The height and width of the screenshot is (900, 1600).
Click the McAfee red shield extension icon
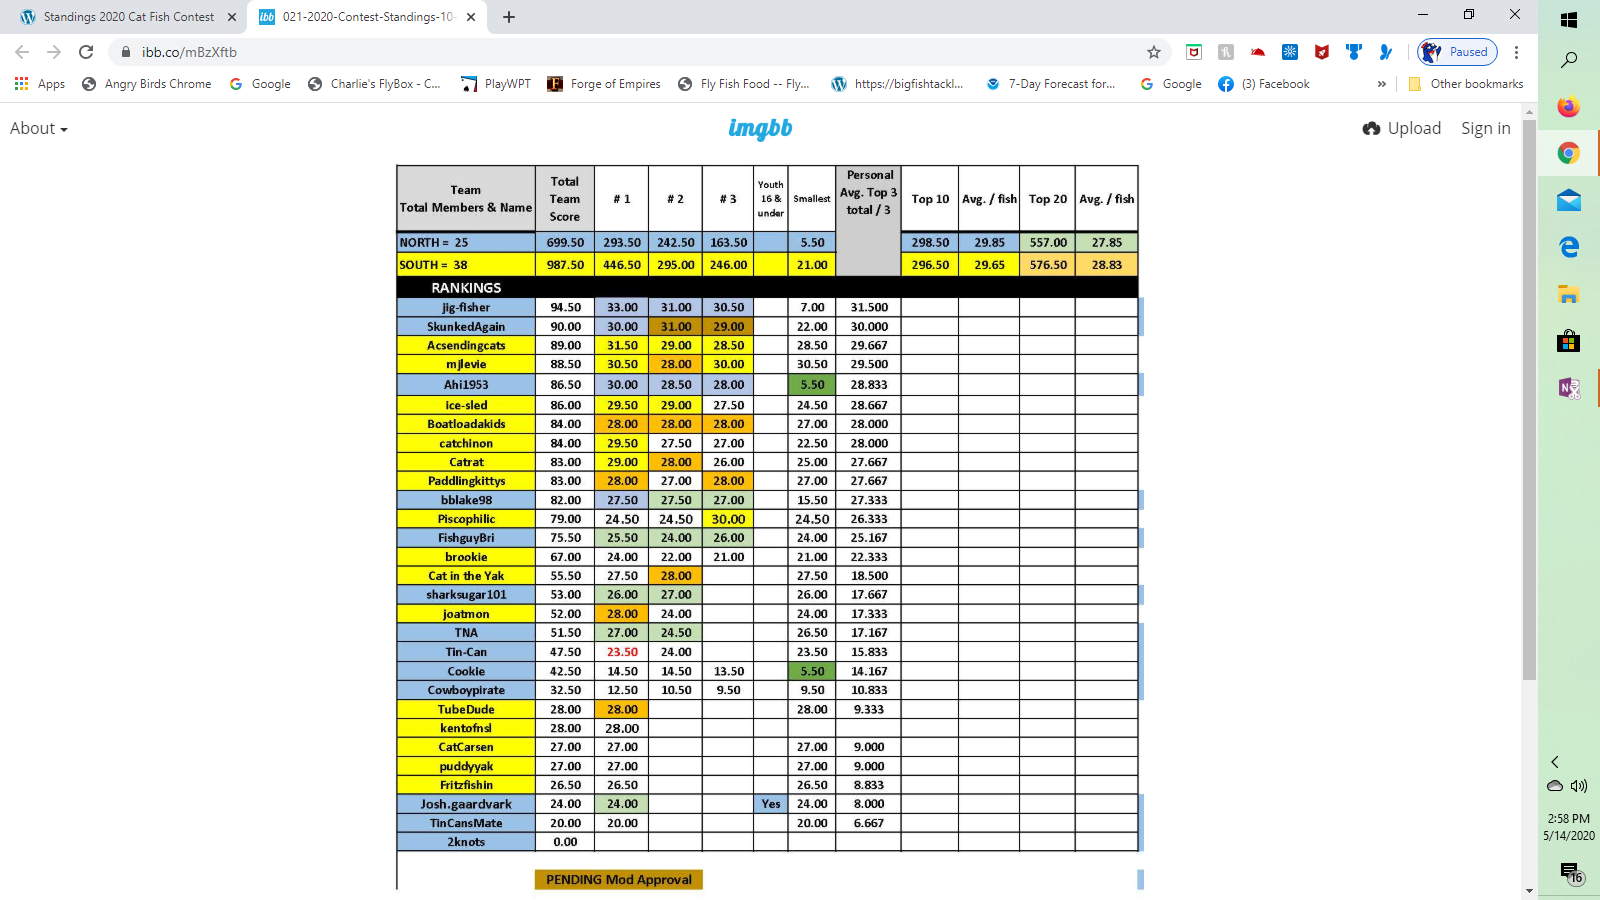pyautogui.click(x=1322, y=52)
